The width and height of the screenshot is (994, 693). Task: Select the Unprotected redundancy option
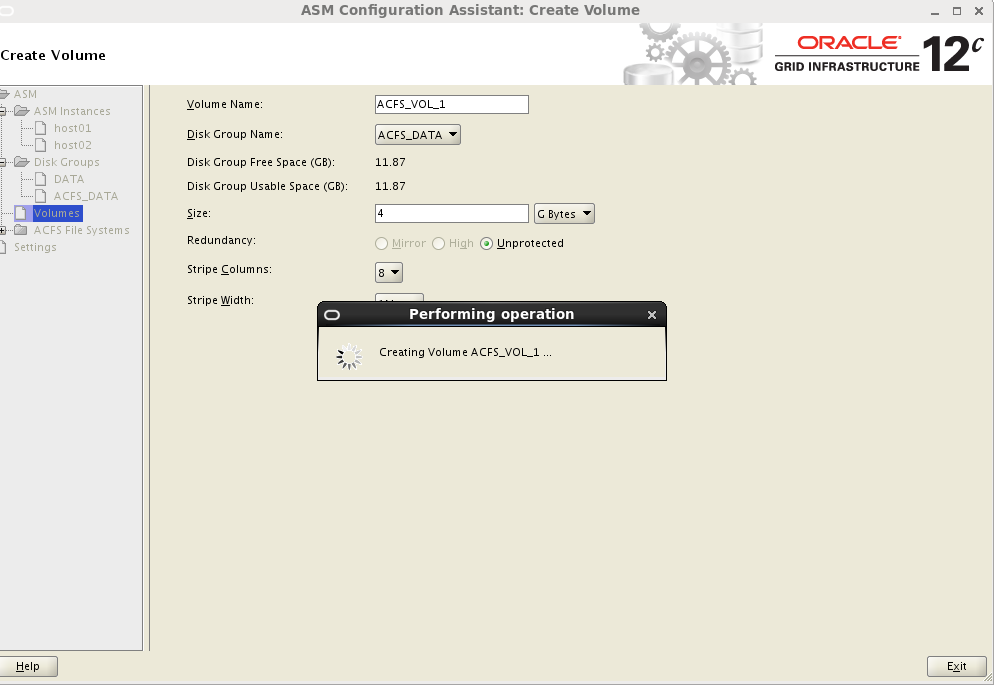click(486, 243)
